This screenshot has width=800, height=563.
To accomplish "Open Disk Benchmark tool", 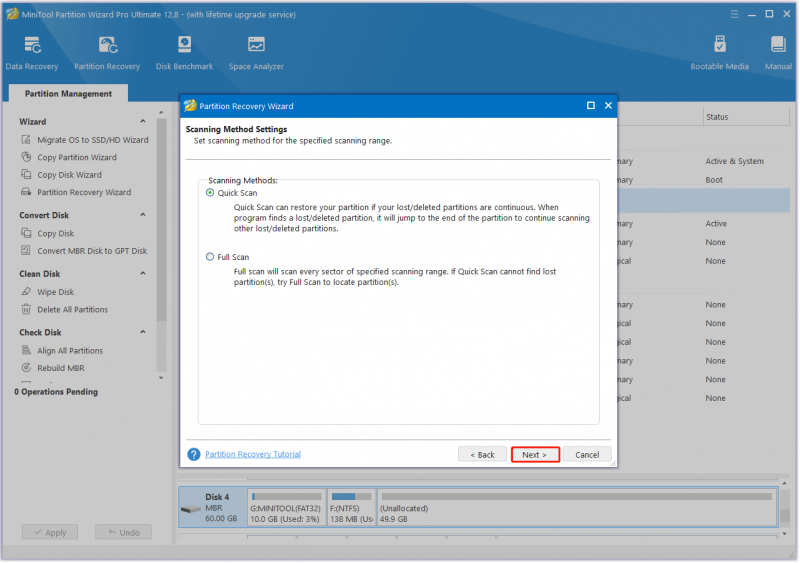I will (x=184, y=53).
